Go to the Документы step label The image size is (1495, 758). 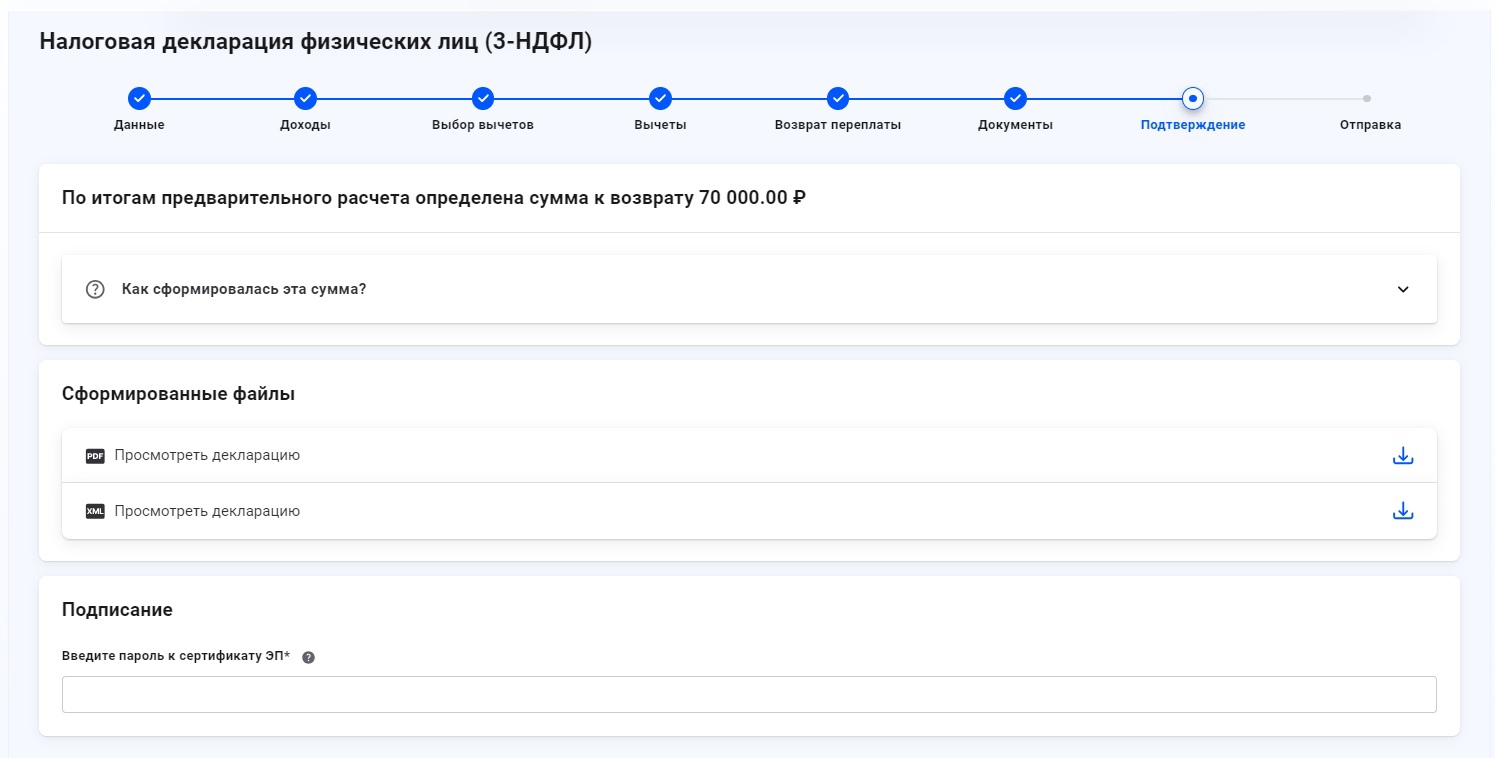click(1015, 125)
